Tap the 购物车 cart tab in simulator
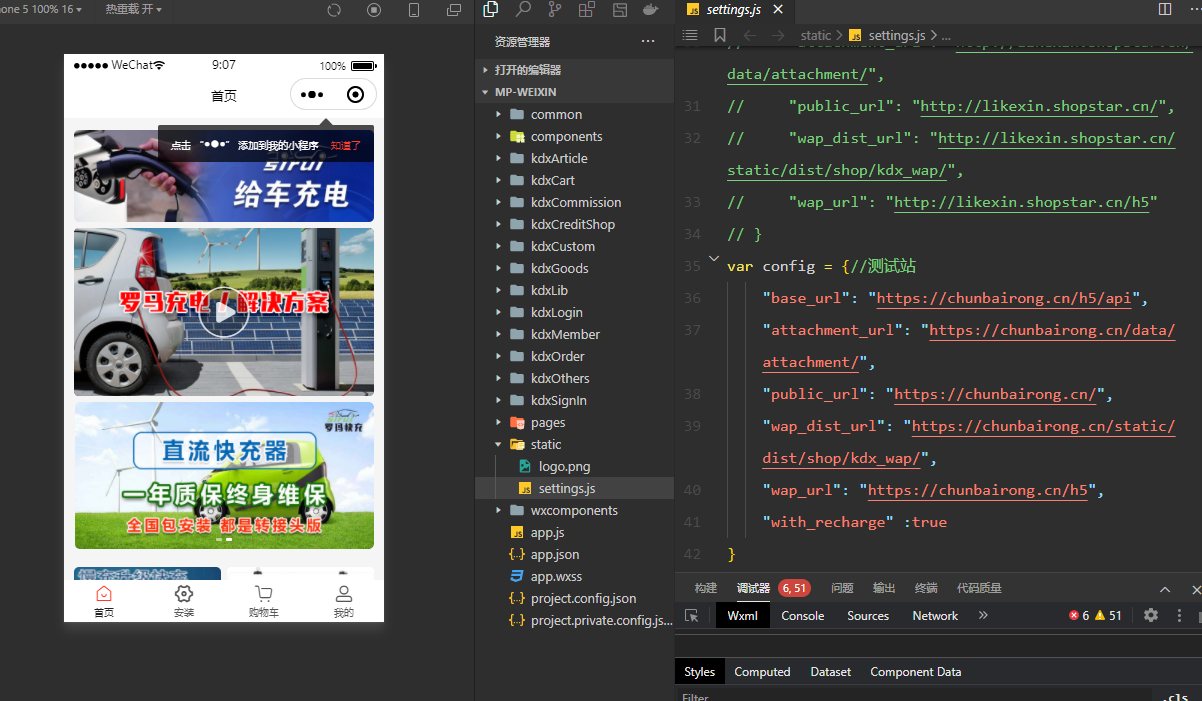This screenshot has height=701, width=1202. pos(263,601)
